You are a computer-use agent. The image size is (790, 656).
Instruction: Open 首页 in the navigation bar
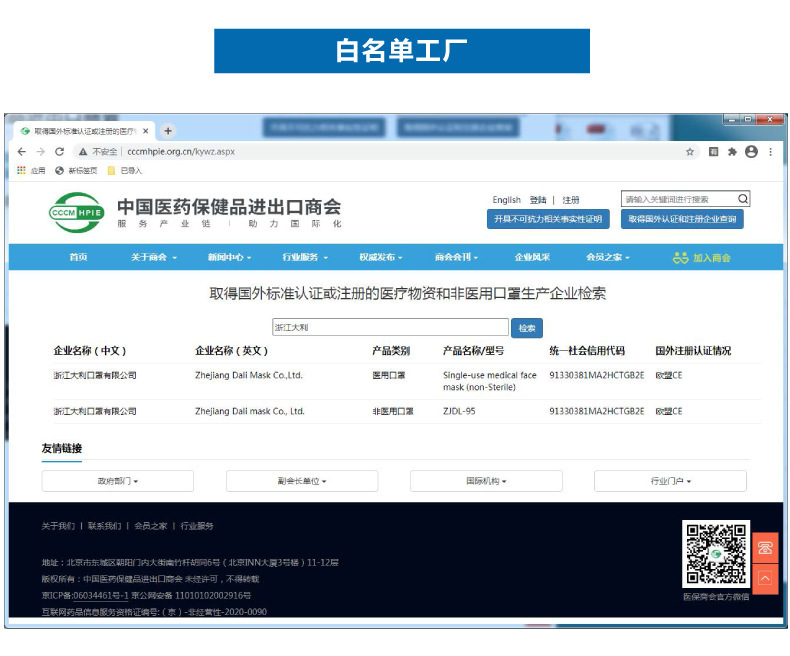[78, 257]
